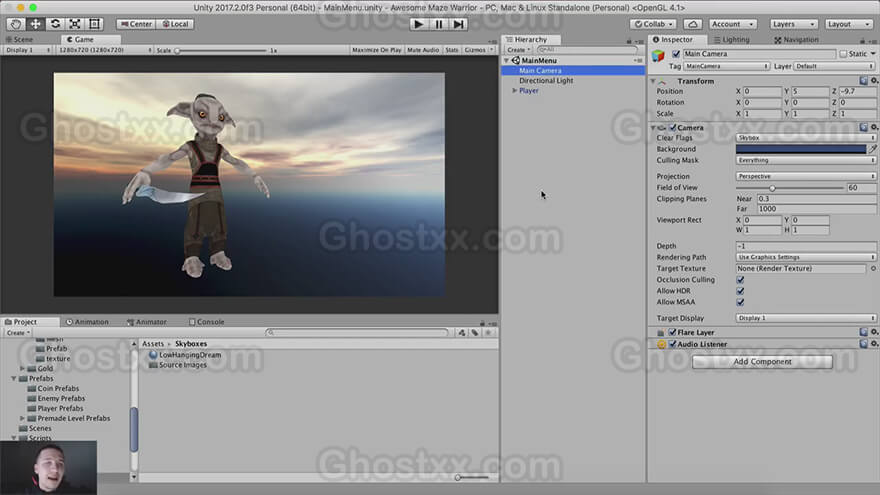The height and width of the screenshot is (495, 880).
Task: Open the Layout dropdown
Action: click(x=848, y=24)
